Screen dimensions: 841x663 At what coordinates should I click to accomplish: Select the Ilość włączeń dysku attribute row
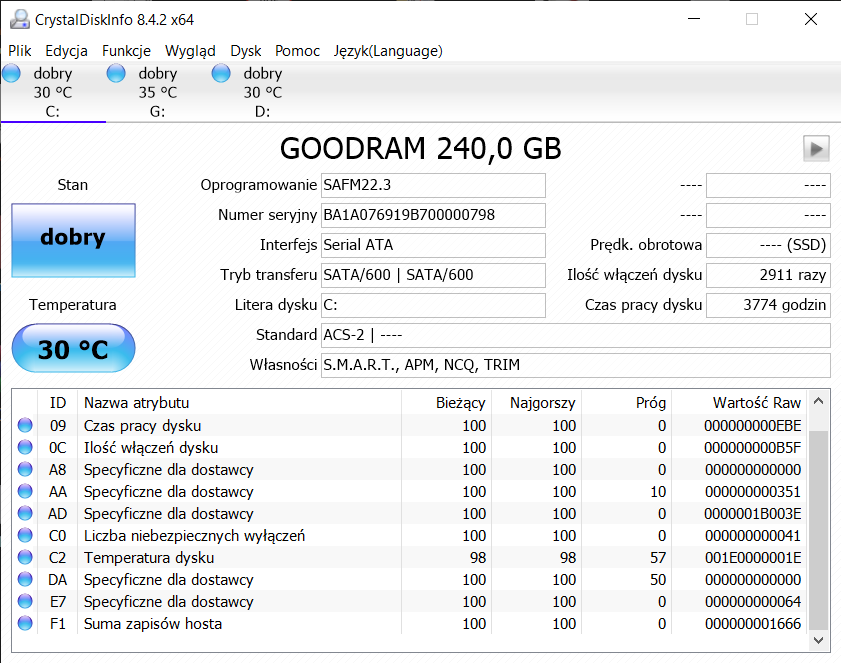[x=409, y=447]
